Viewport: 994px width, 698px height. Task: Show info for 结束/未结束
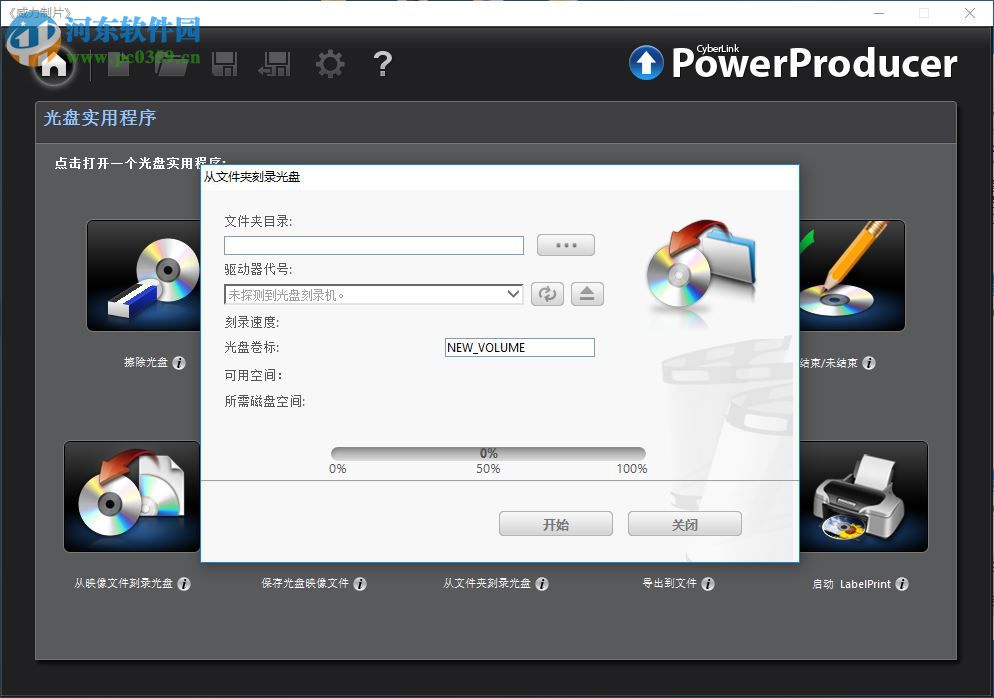[869, 363]
